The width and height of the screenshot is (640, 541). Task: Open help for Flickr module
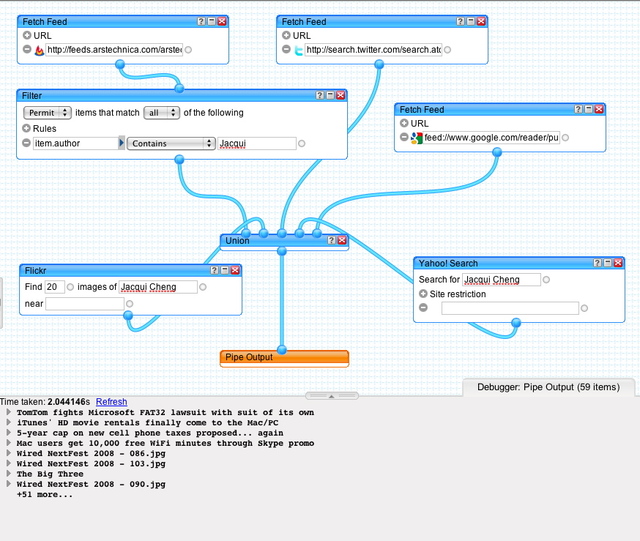click(x=215, y=270)
